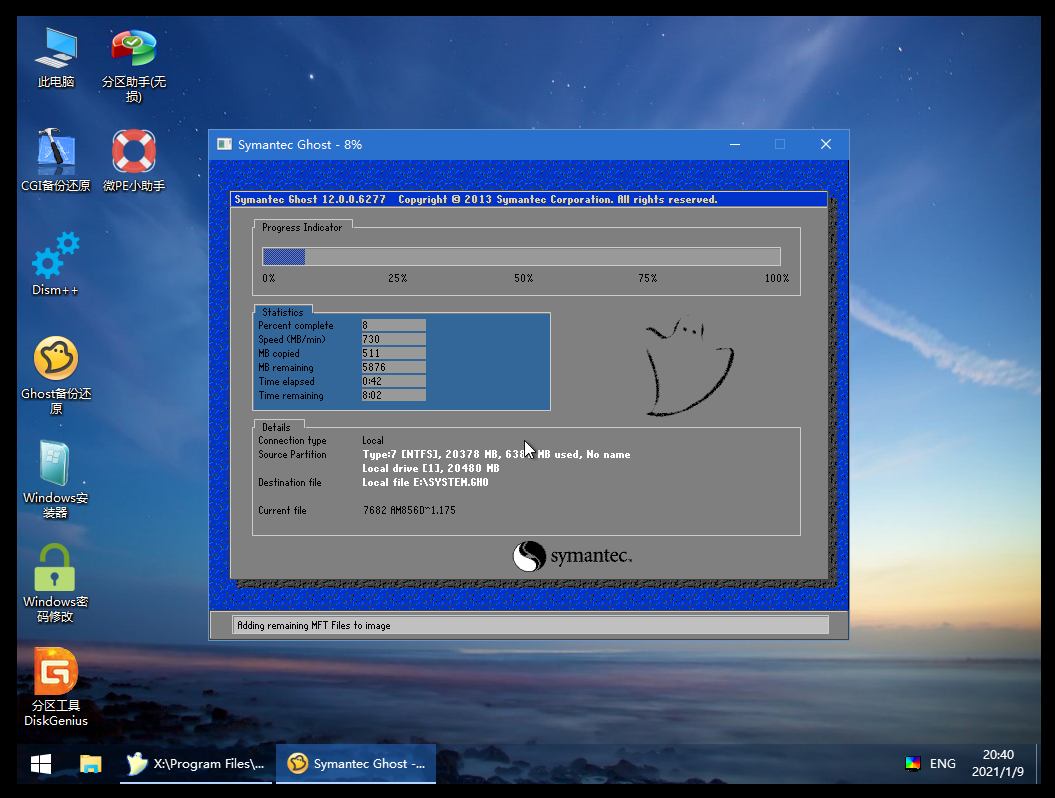Click the Speed value 730
Image resolution: width=1055 pixels, height=798 pixels.
point(394,339)
